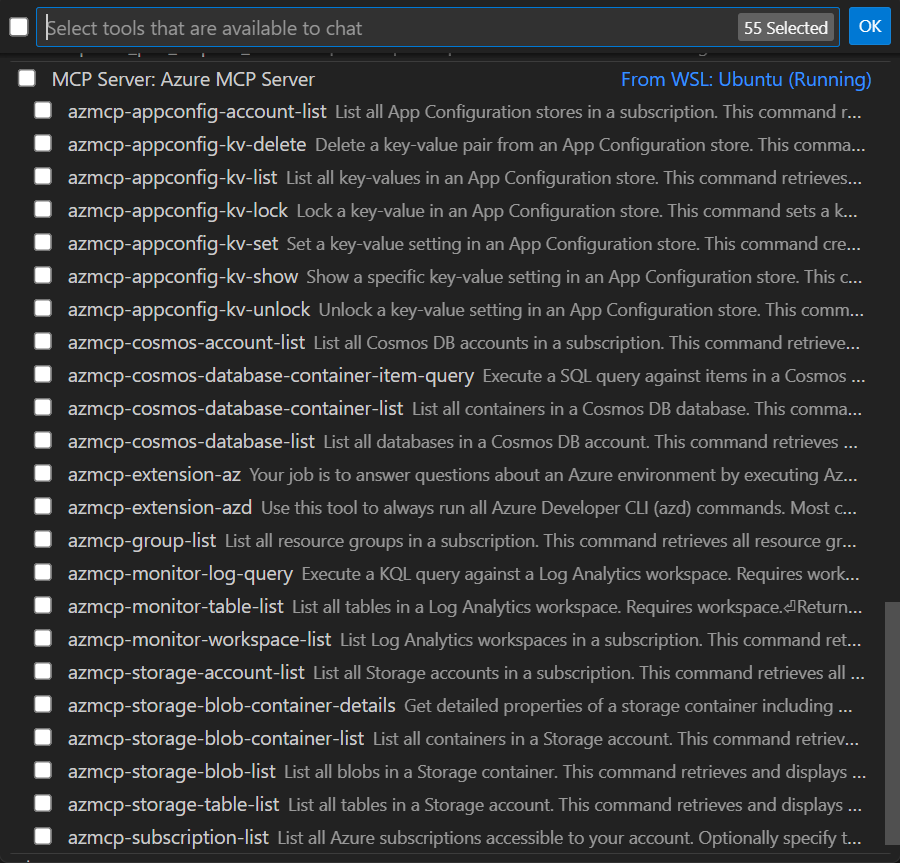Select the azmcp-cosmos-database-list tool name
Viewport: 900px width, 863px height.
click(x=191, y=441)
